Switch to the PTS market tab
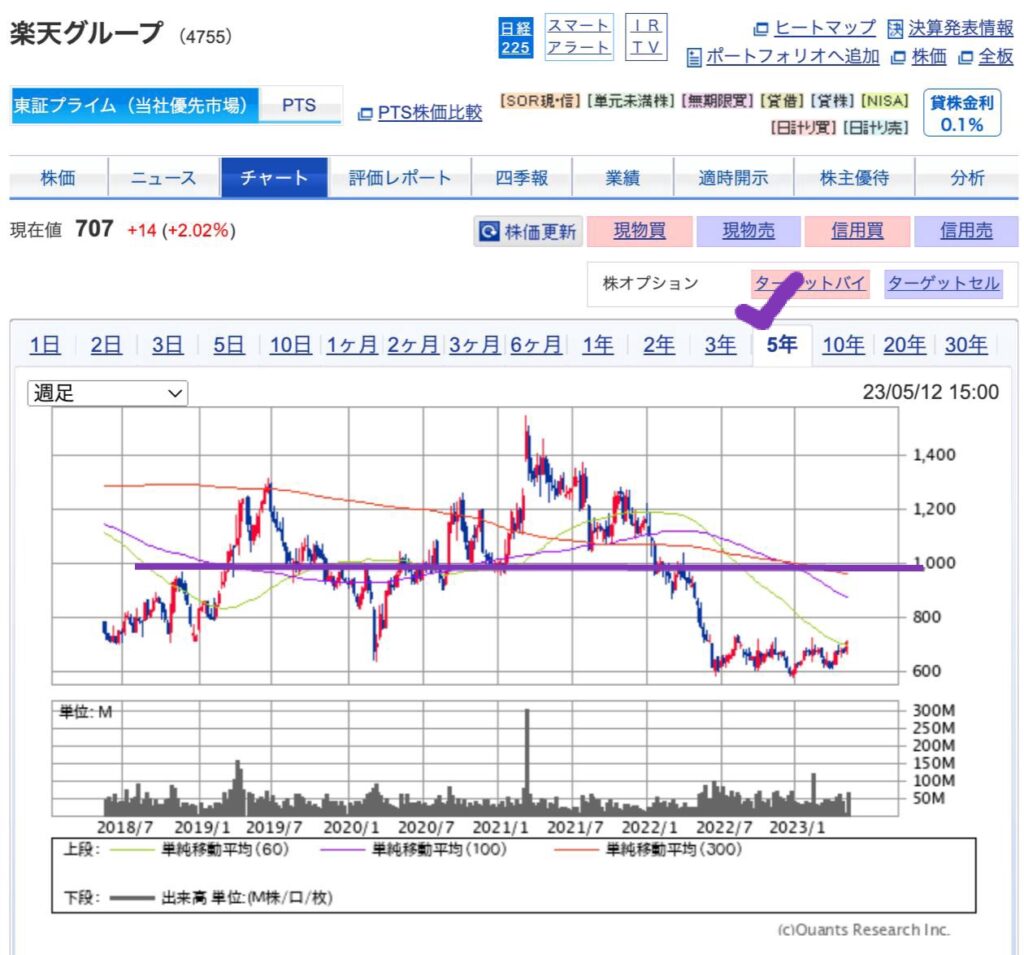 [x=299, y=105]
